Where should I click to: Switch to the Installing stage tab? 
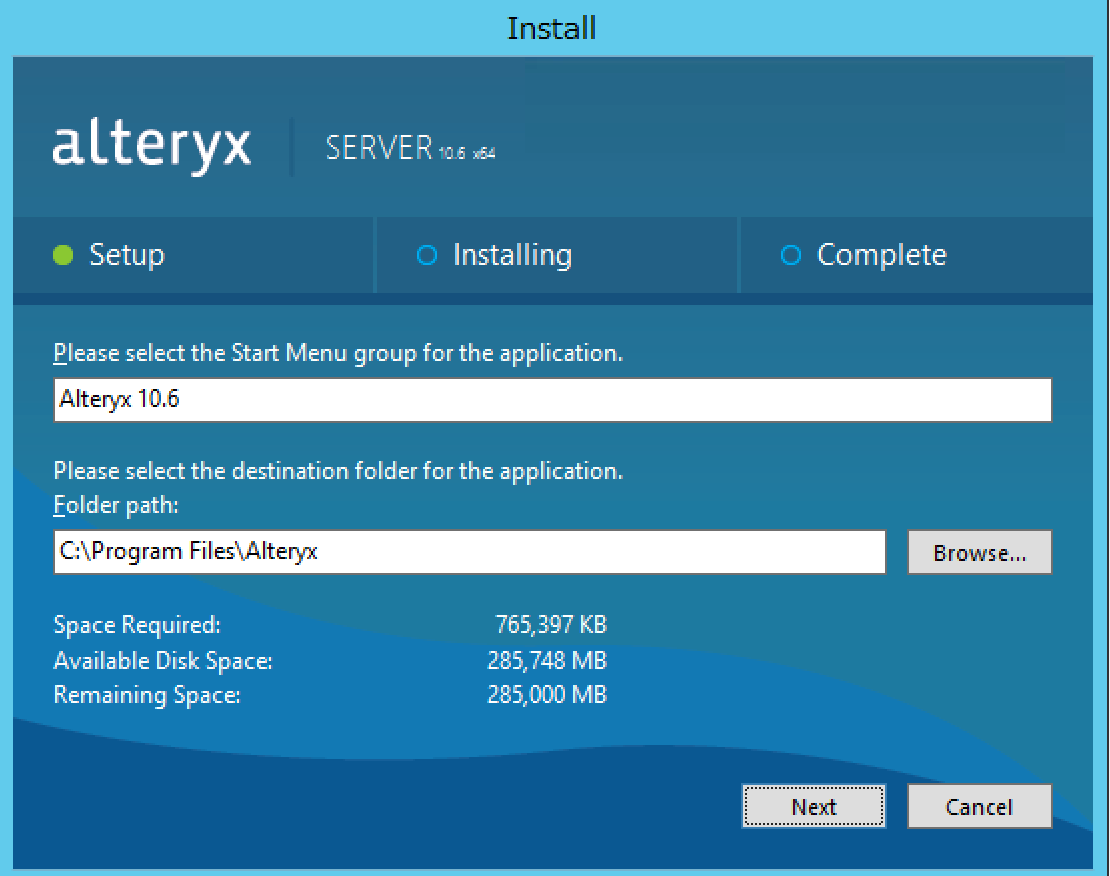(x=555, y=255)
